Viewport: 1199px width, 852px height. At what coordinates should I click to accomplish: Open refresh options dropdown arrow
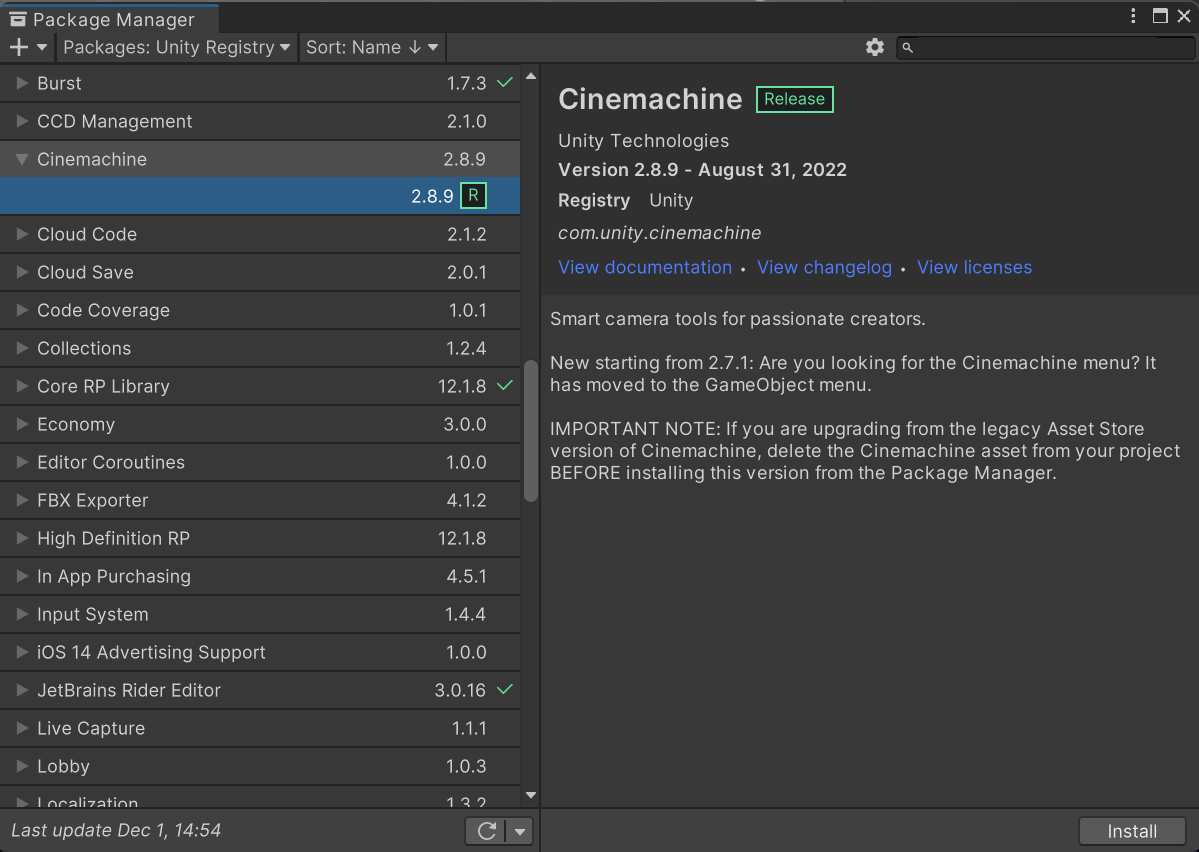pyautogui.click(x=520, y=831)
